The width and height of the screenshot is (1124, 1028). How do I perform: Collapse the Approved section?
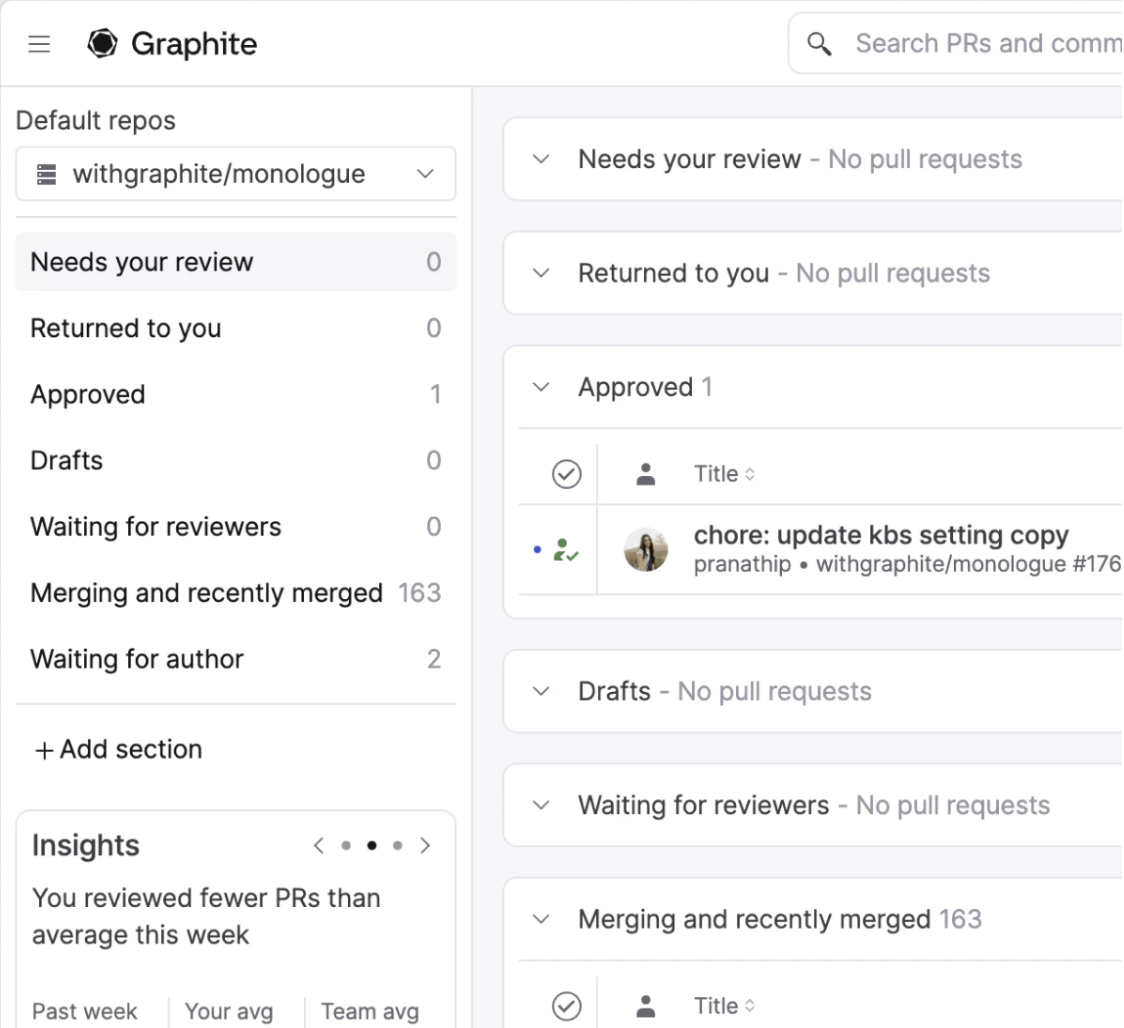[540, 387]
